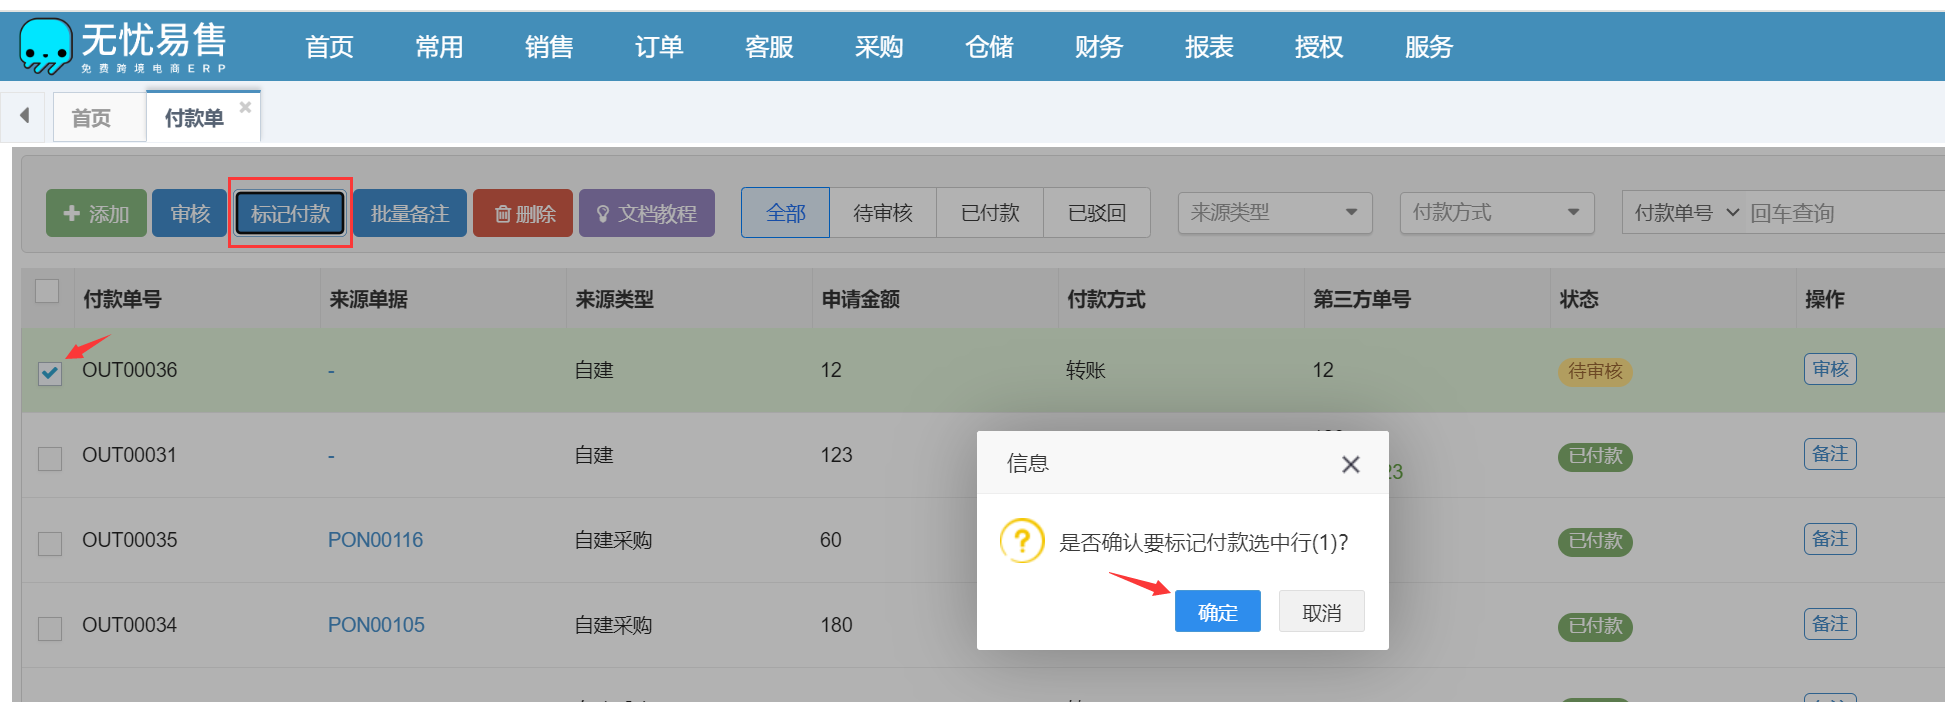Open source document link PON00116
The width and height of the screenshot is (1945, 702).
tap(375, 540)
